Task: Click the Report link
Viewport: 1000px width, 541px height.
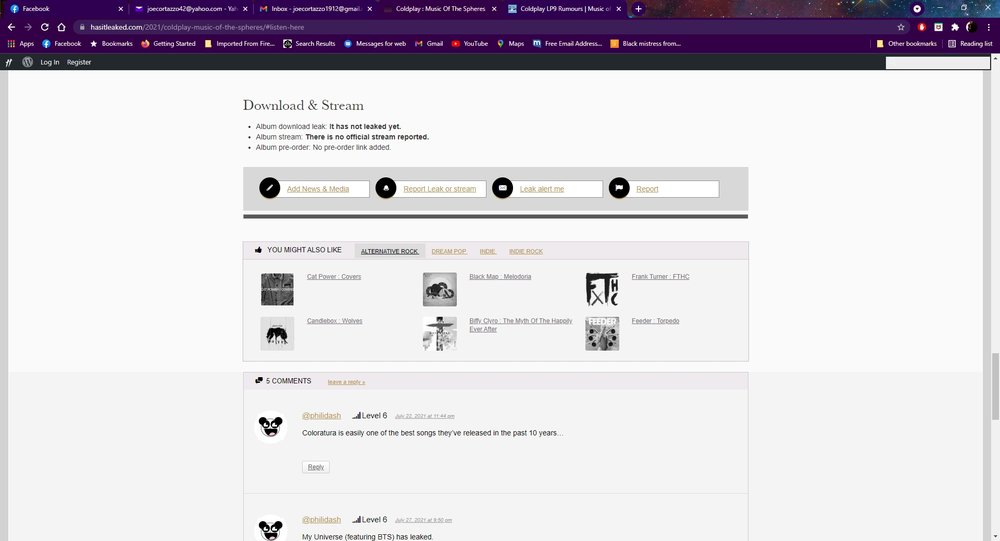Action: click(647, 189)
